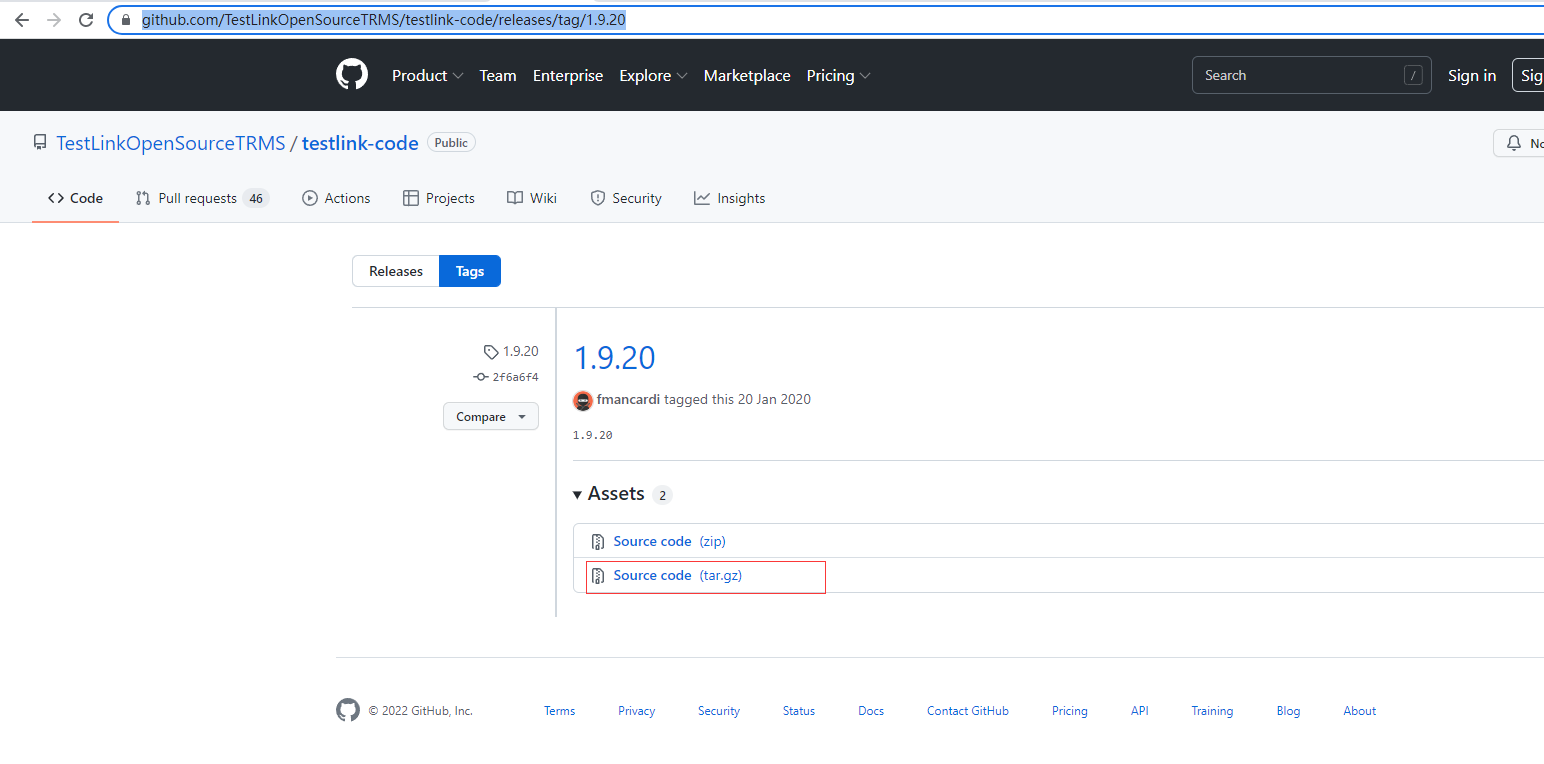The image size is (1544, 764).
Task: Open the Pricing dropdown in header
Action: 838,76
